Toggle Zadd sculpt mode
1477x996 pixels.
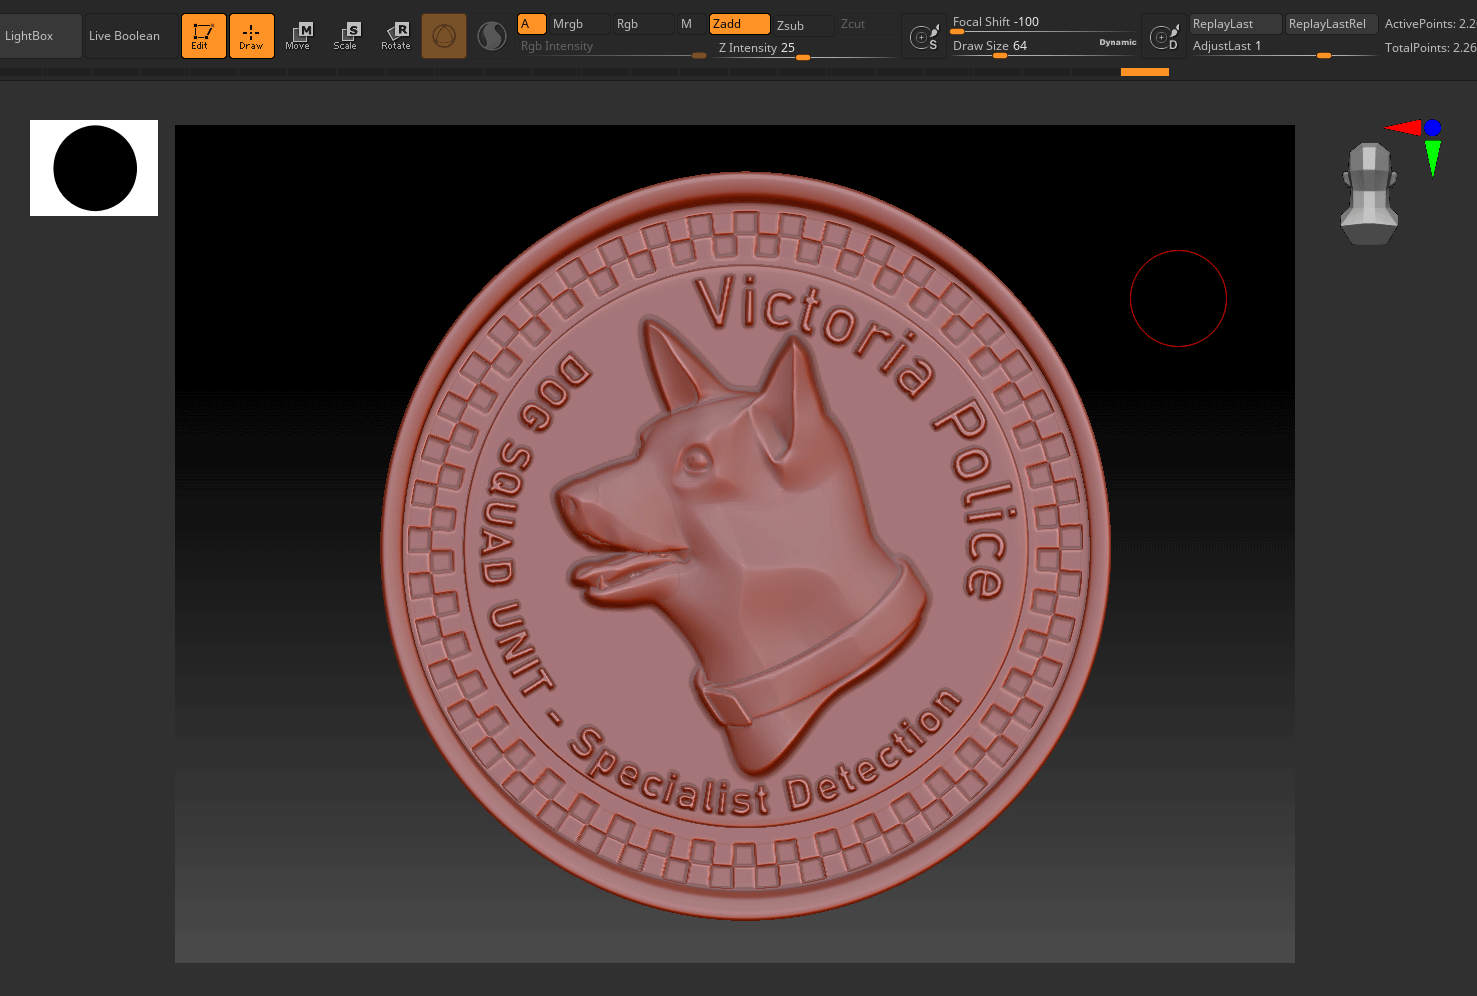pos(739,24)
